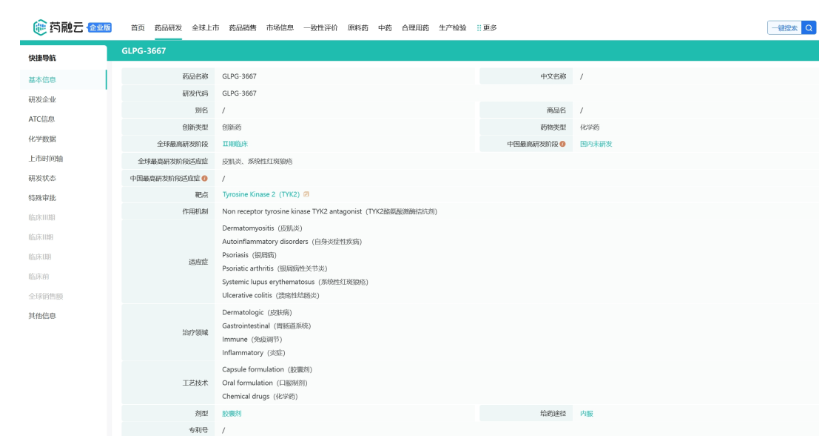
Task: Open the 药品销售 nav tab
Action: click(242, 28)
